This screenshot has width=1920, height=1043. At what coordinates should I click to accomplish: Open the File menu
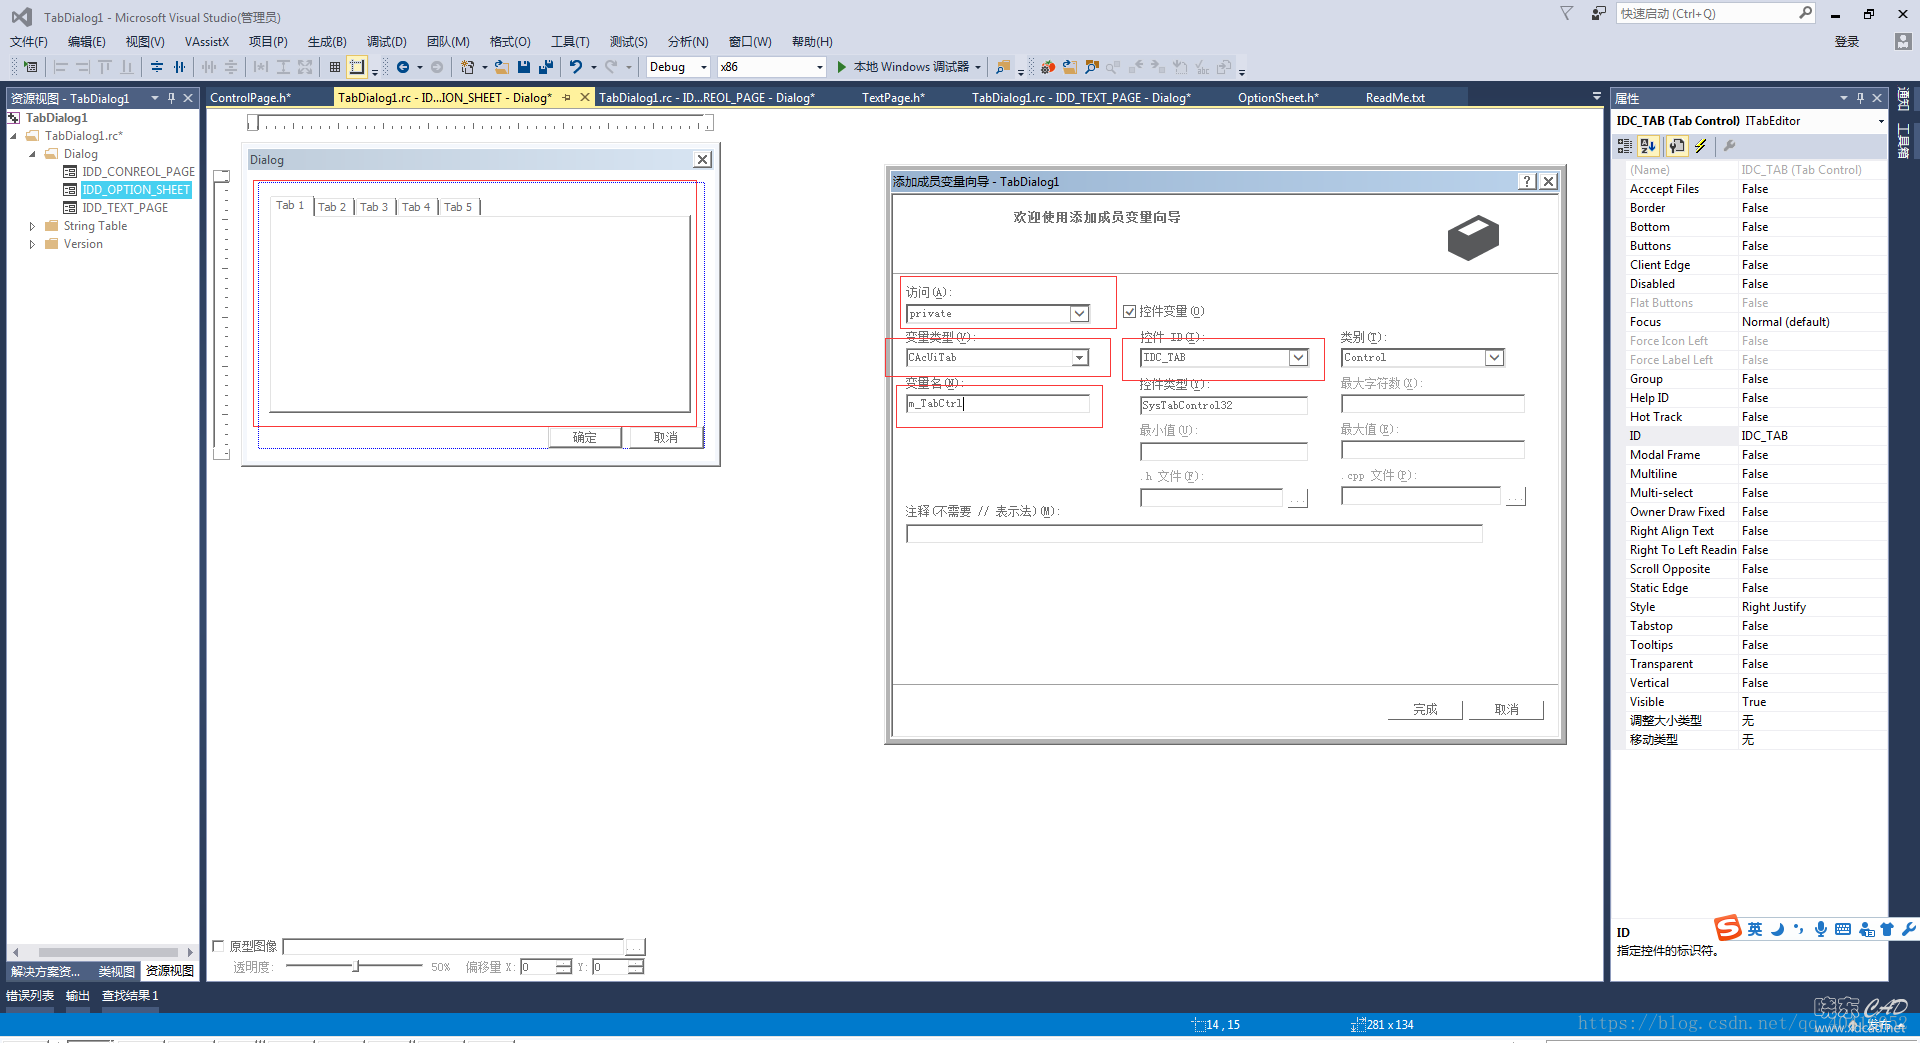(x=29, y=41)
